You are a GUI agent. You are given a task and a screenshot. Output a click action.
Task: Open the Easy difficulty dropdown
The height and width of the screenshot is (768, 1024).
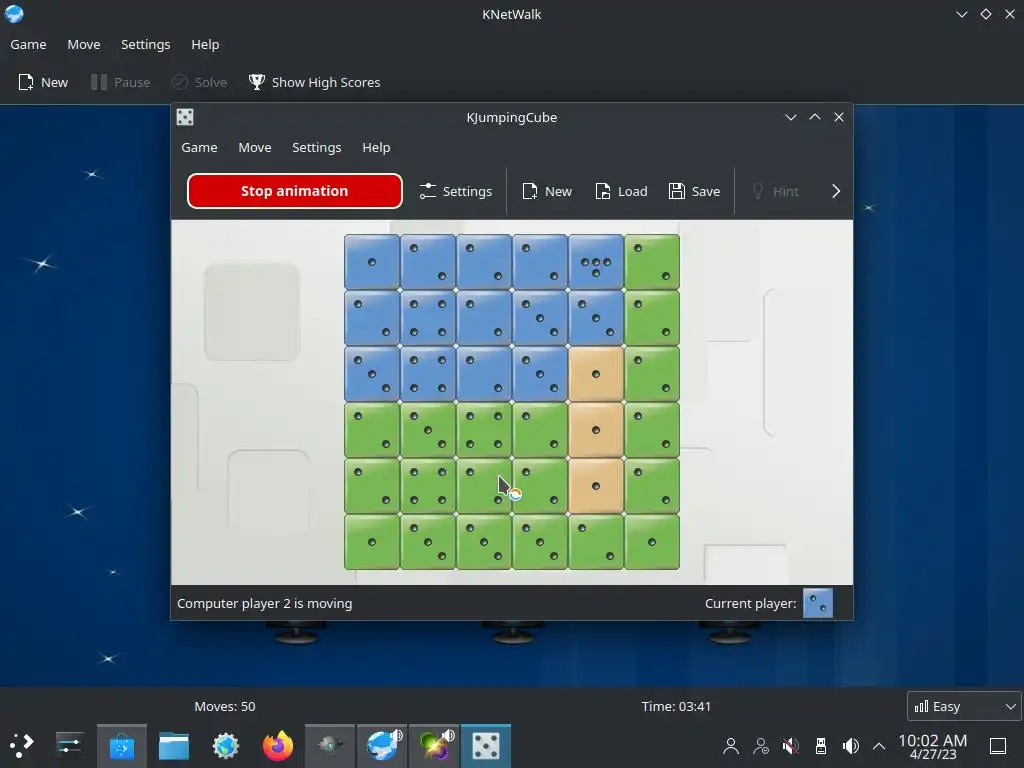[964, 706]
